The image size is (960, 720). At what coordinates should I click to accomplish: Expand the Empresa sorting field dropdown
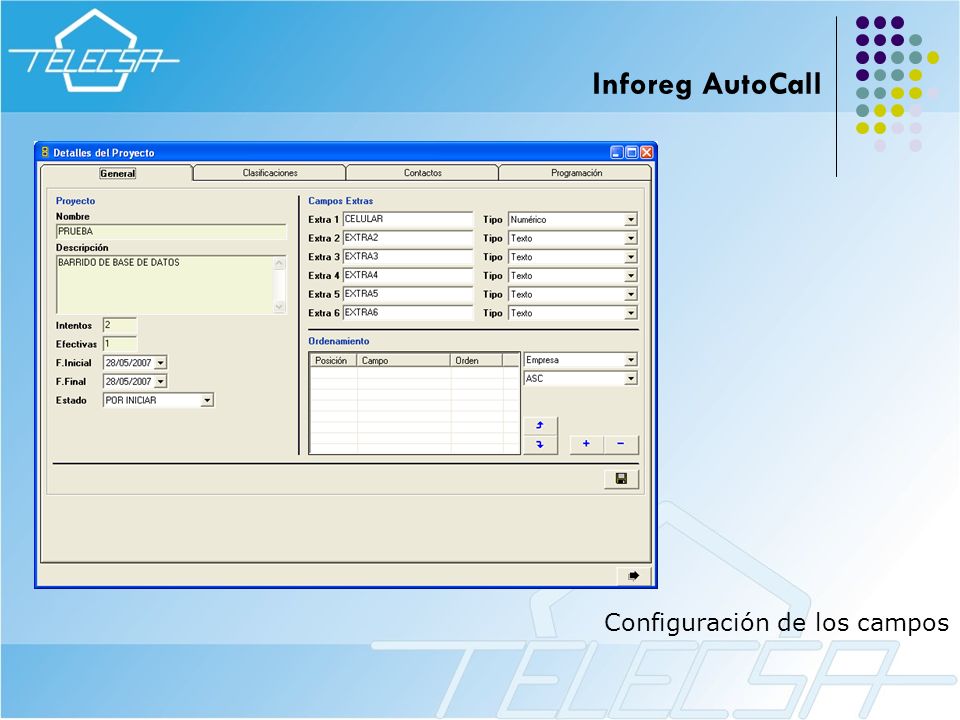tap(631, 360)
